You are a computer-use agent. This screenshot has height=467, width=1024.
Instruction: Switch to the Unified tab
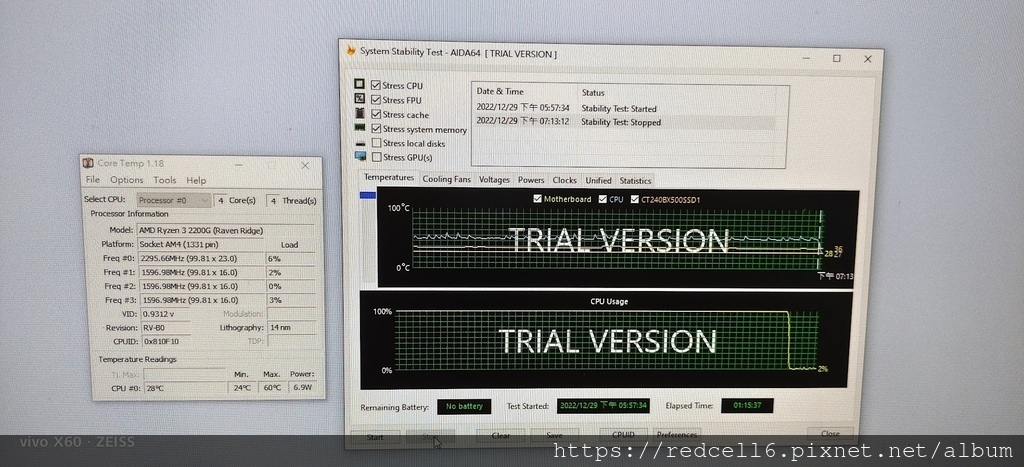(x=598, y=180)
